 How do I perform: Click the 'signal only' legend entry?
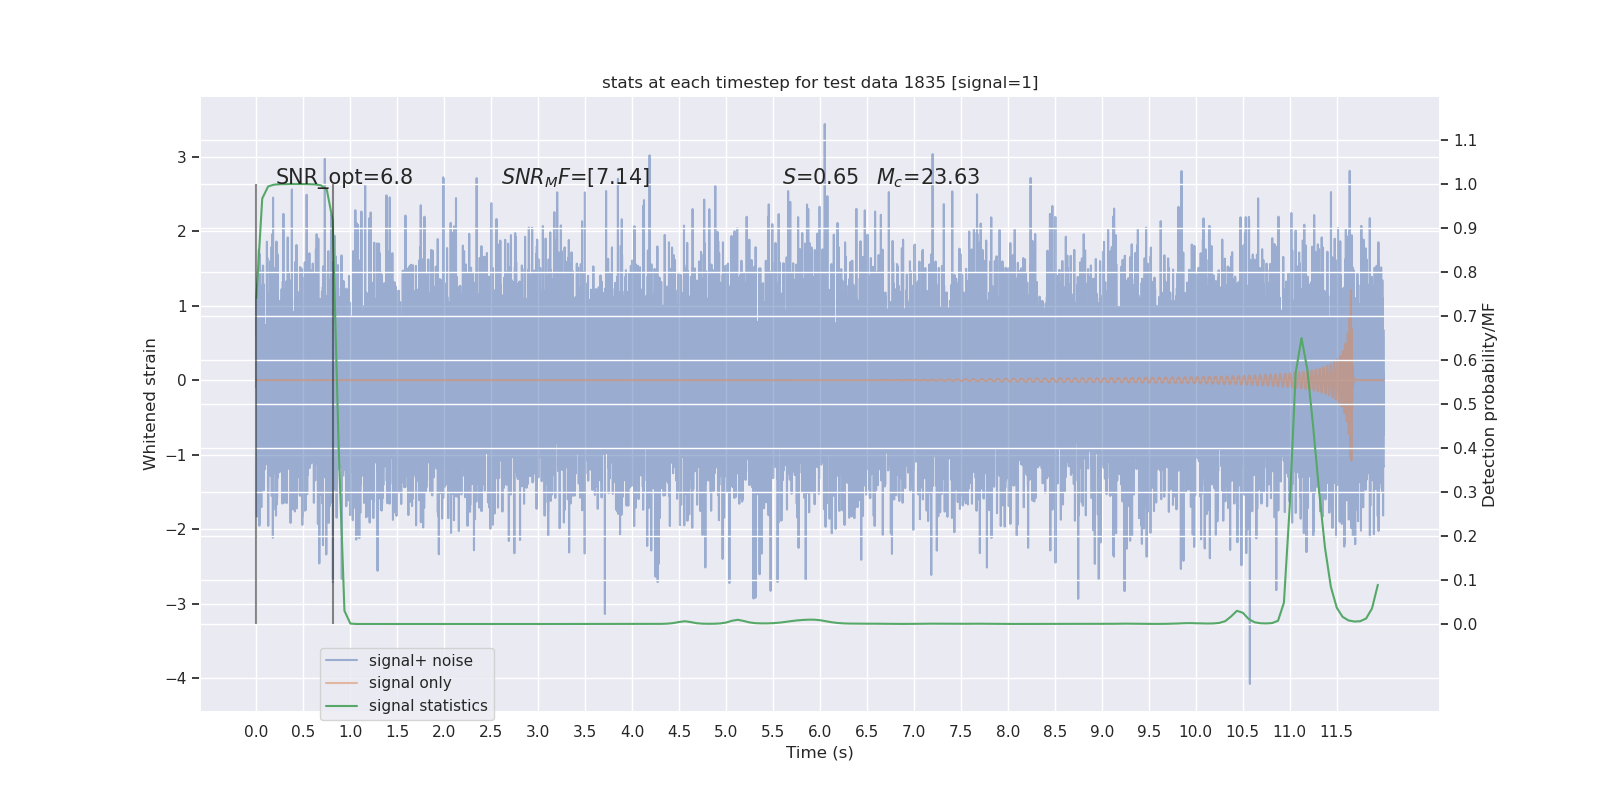tap(410, 683)
